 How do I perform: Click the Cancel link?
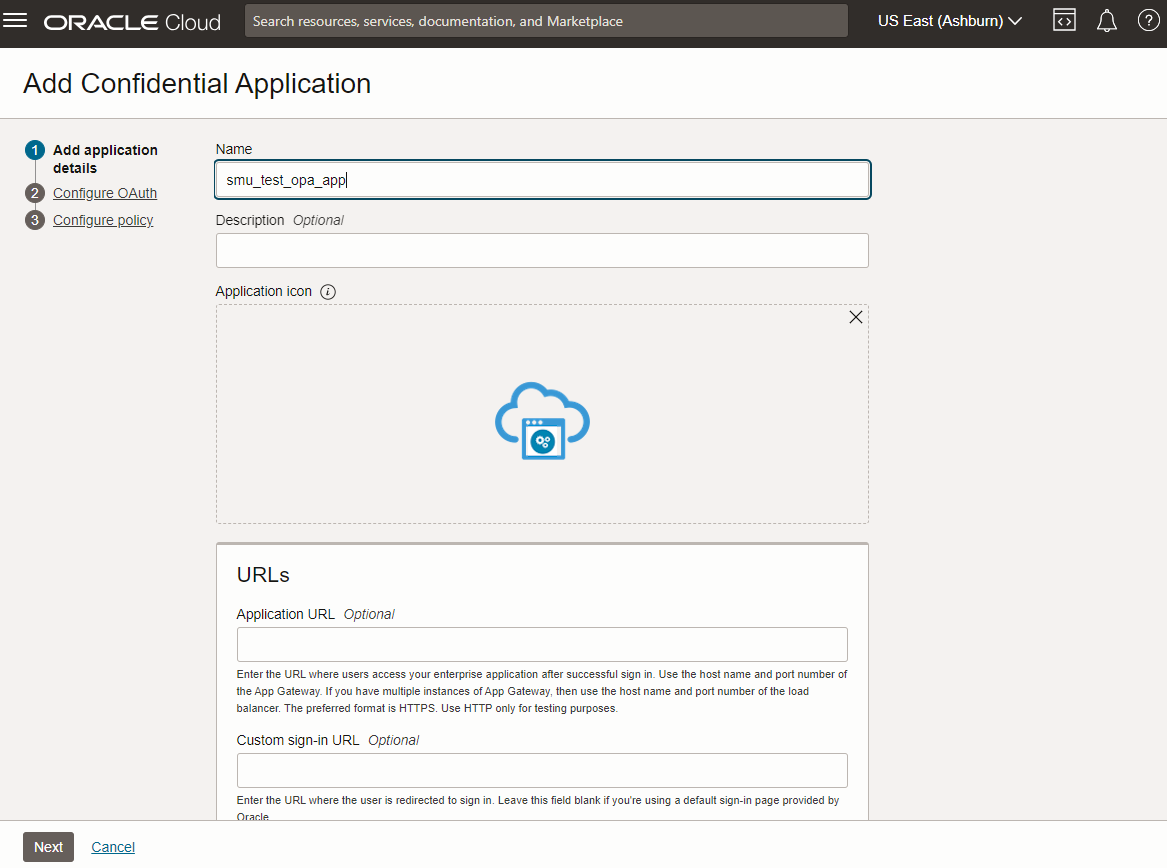[113, 847]
